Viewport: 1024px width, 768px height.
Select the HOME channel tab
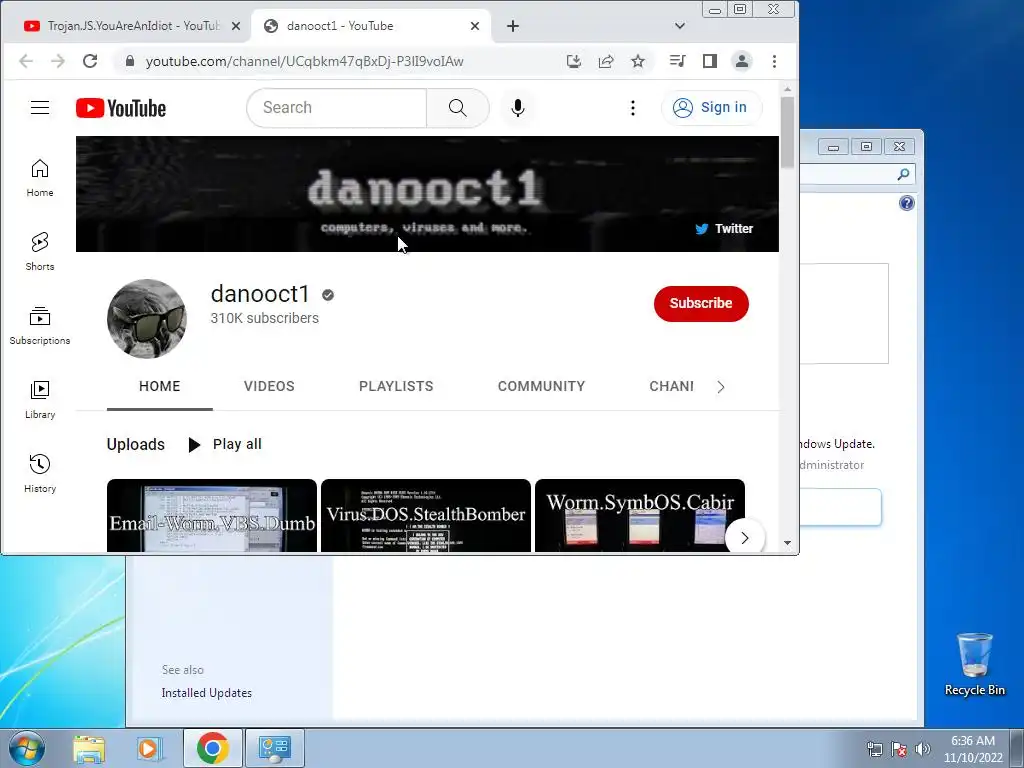pos(159,387)
